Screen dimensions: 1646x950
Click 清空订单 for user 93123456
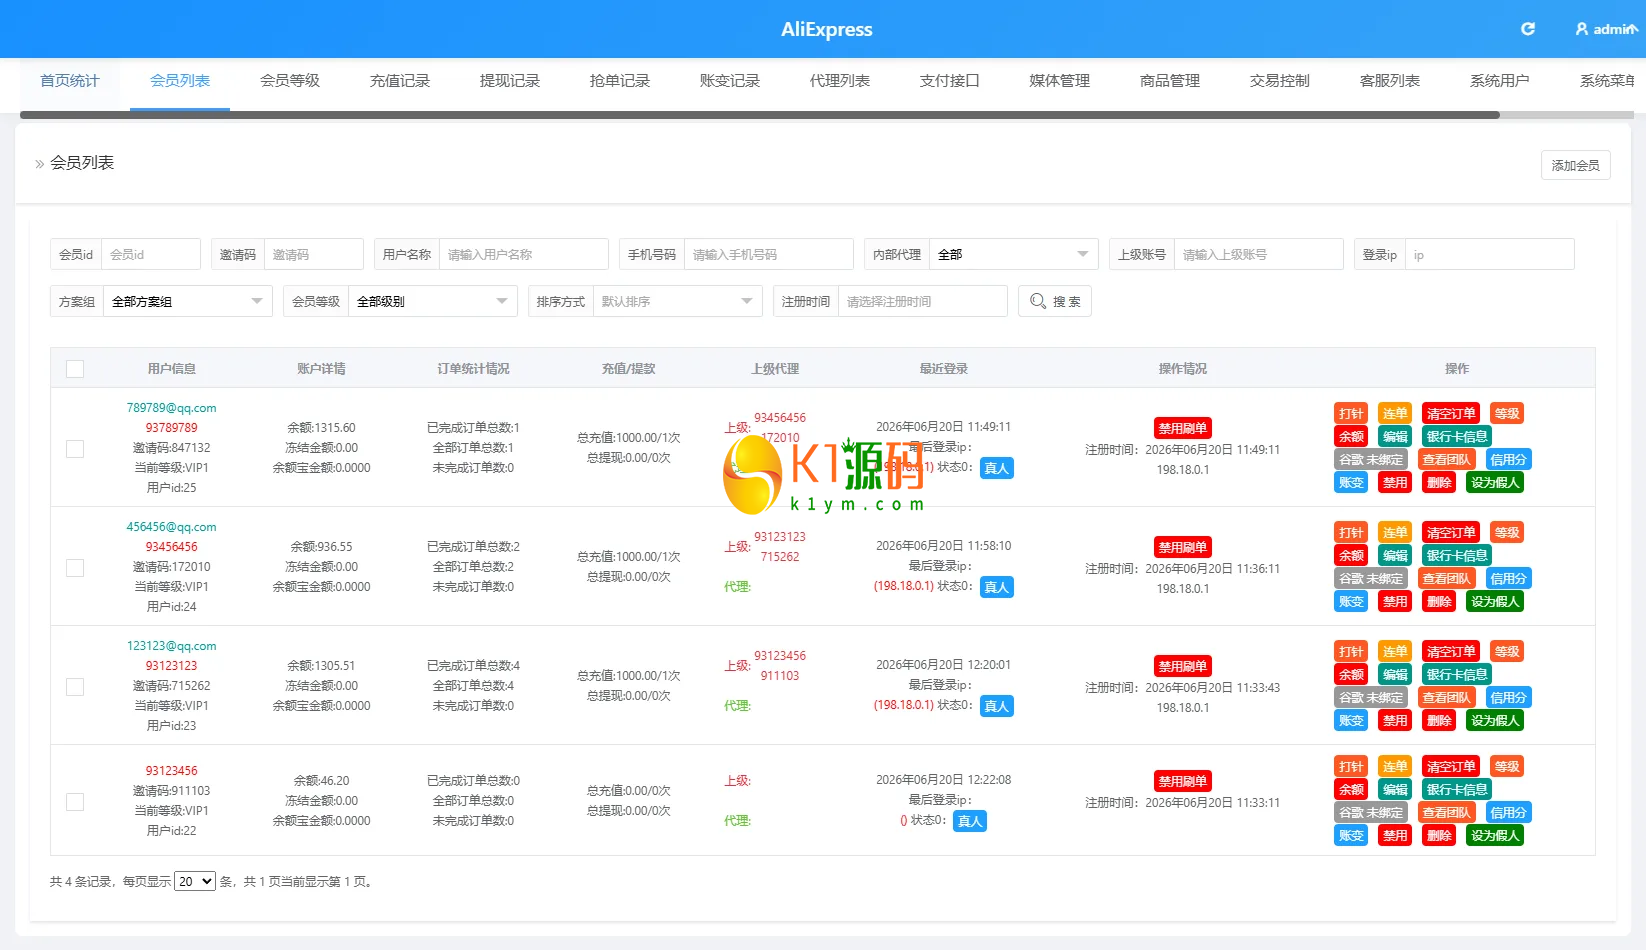[x=1451, y=767]
